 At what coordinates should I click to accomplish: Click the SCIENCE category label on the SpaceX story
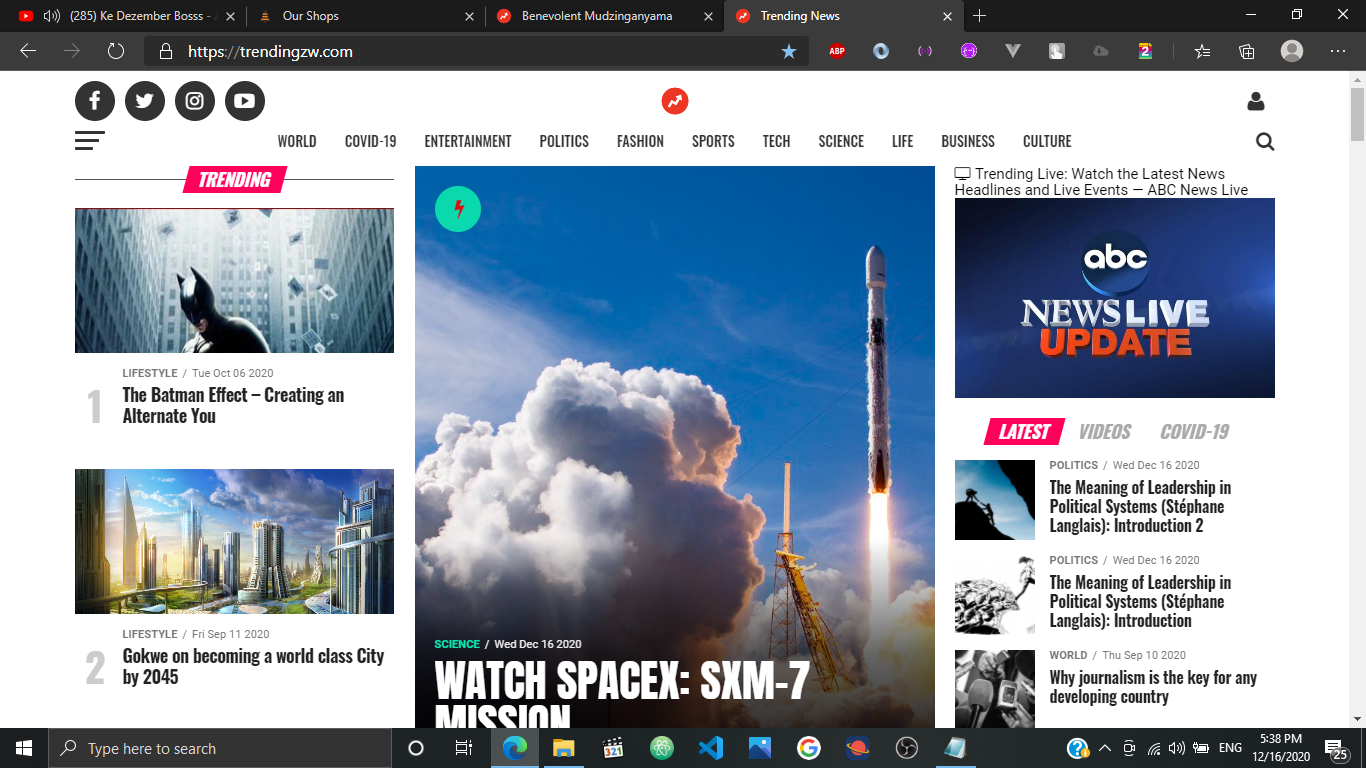457,644
